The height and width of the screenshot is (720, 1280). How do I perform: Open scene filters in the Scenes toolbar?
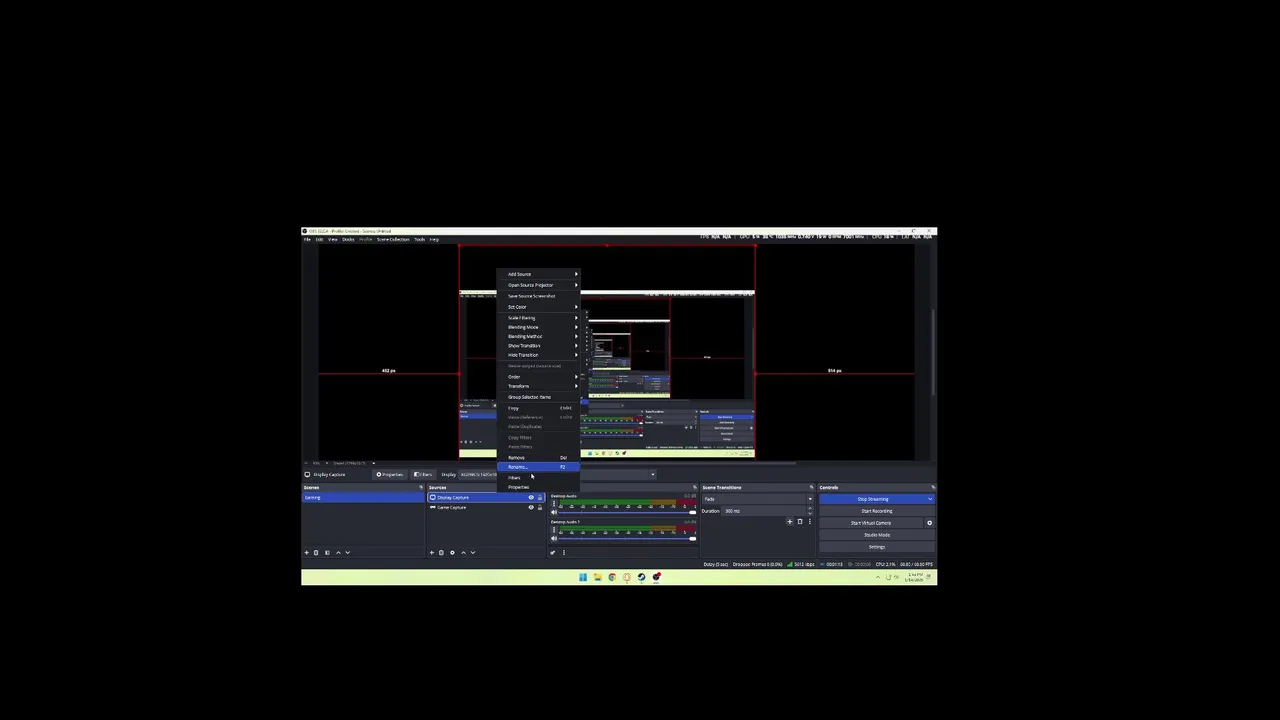pos(327,552)
